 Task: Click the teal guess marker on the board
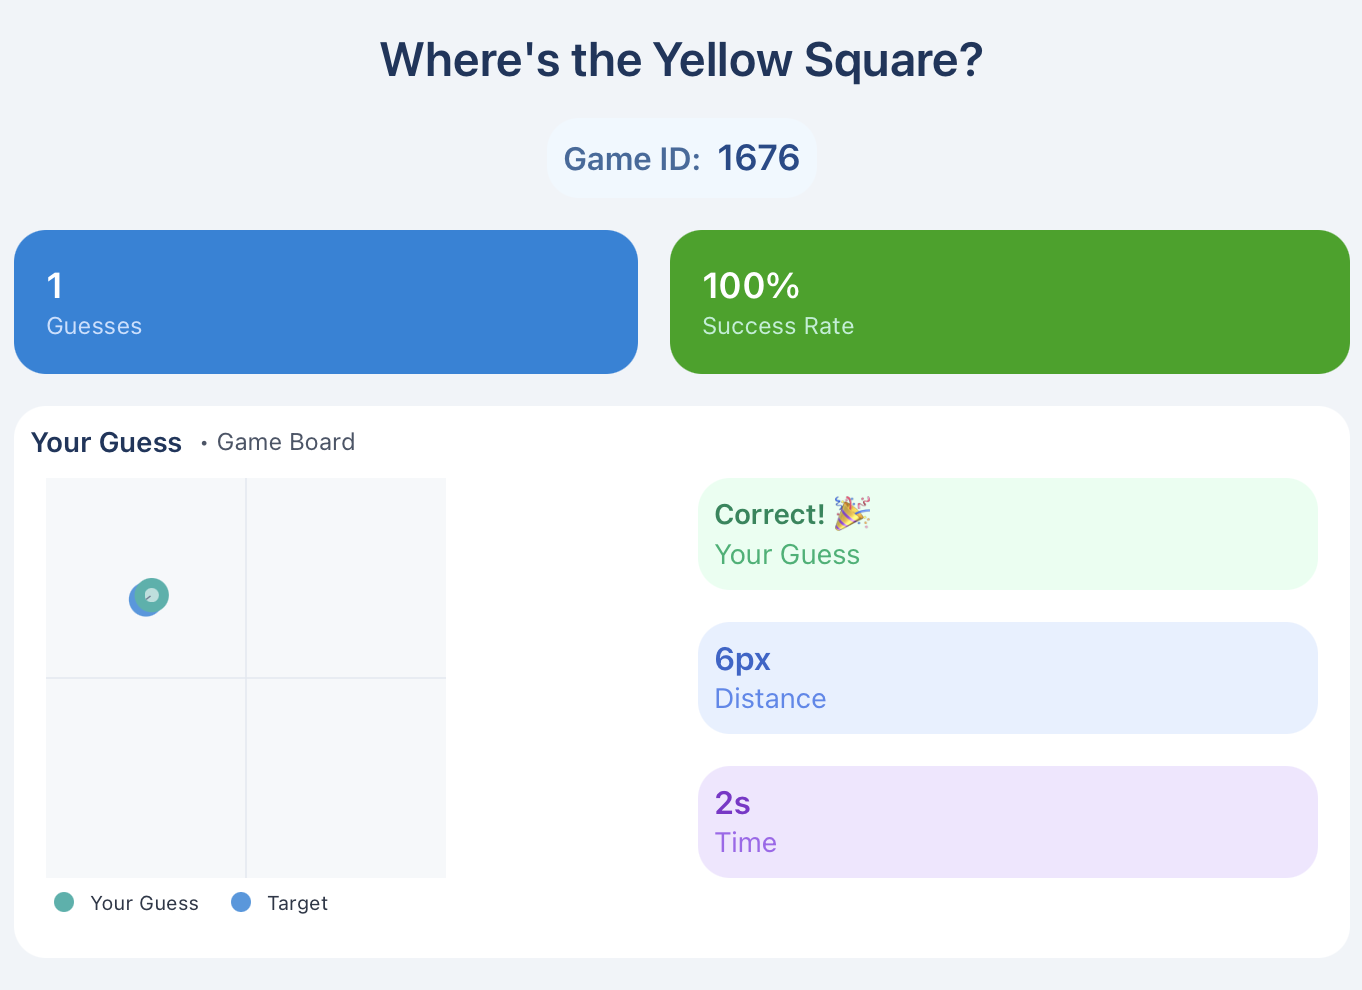tap(153, 594)
